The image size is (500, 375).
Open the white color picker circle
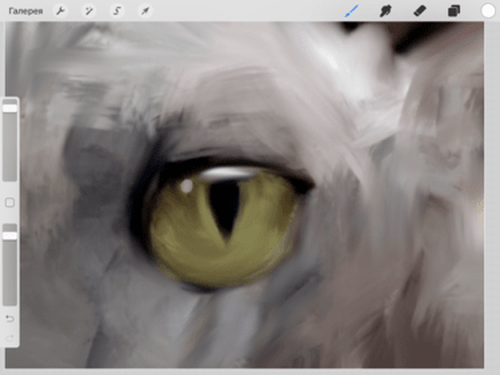[x=488, y=11]
